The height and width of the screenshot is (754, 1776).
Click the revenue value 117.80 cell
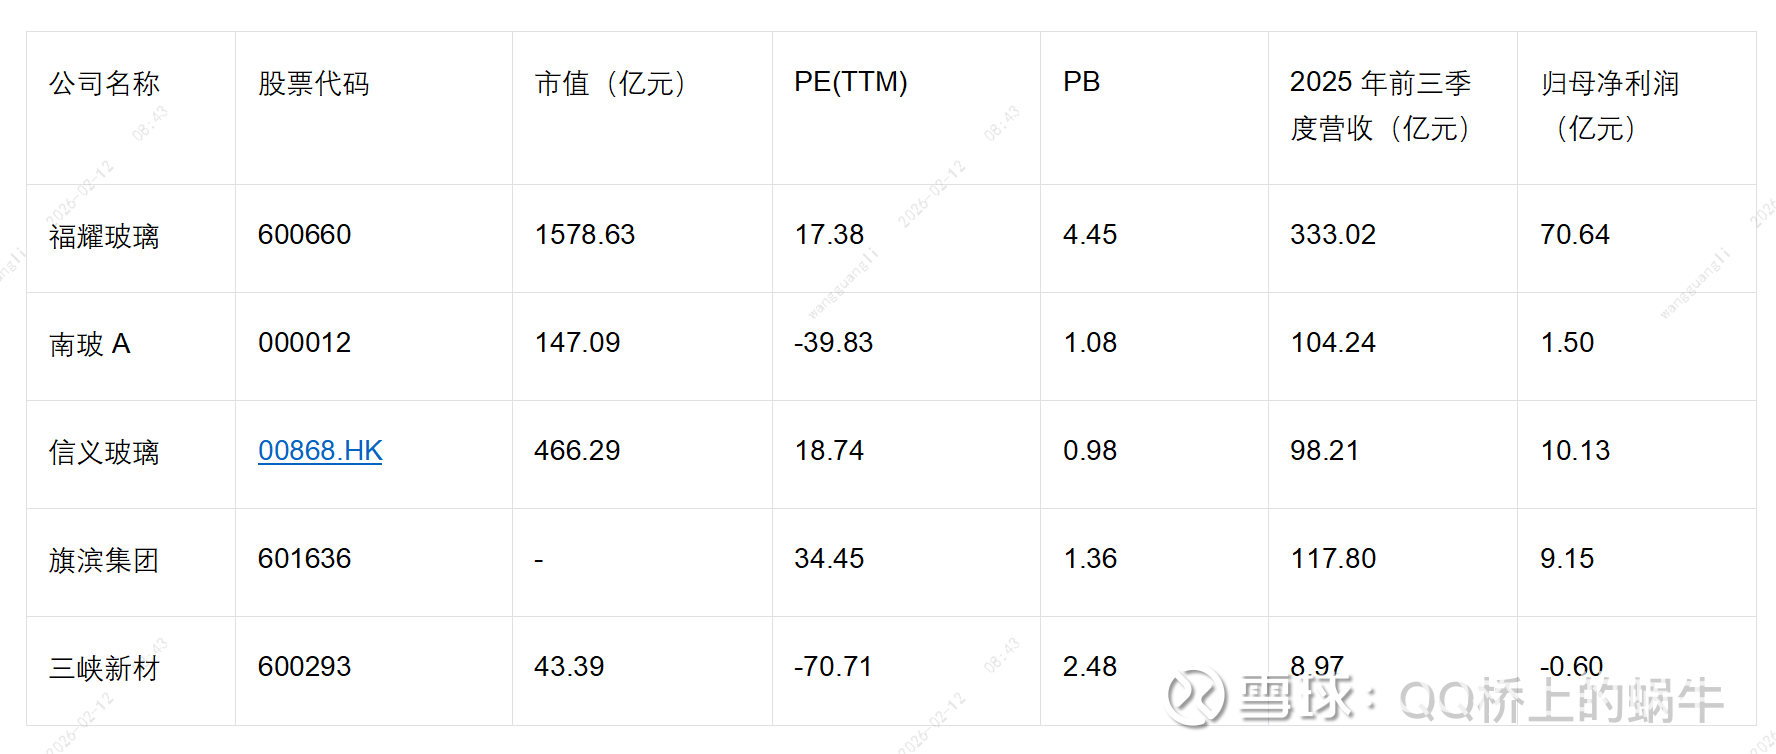click(1333, 559)
